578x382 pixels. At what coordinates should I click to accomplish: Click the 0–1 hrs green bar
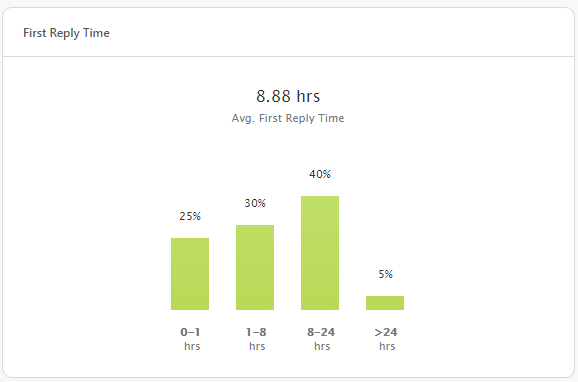coord(190,274)
